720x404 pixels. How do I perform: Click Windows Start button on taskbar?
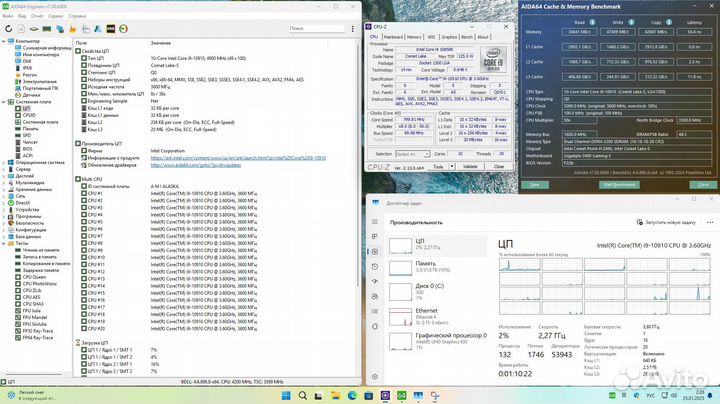286,396
